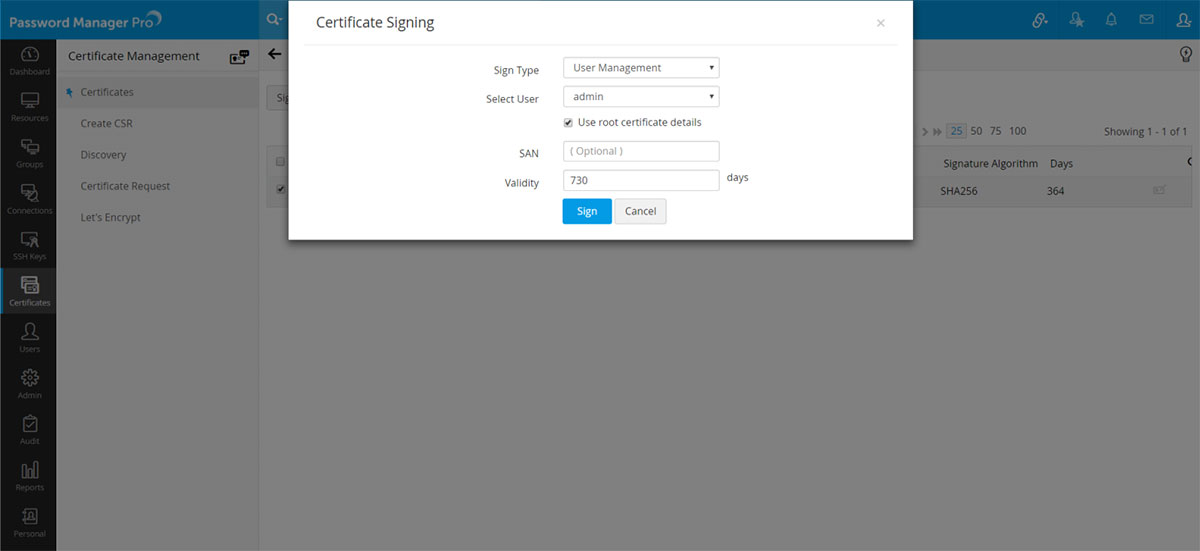Open Personal in the sidebar

29,522
